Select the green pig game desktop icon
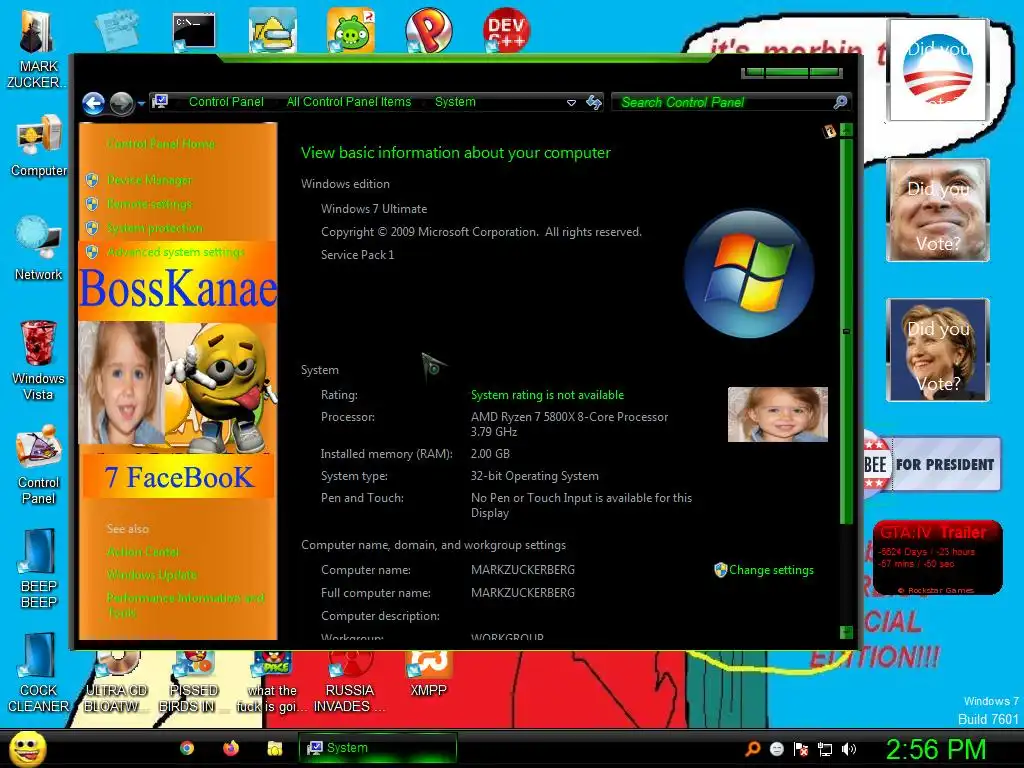 tap(351, 30)
